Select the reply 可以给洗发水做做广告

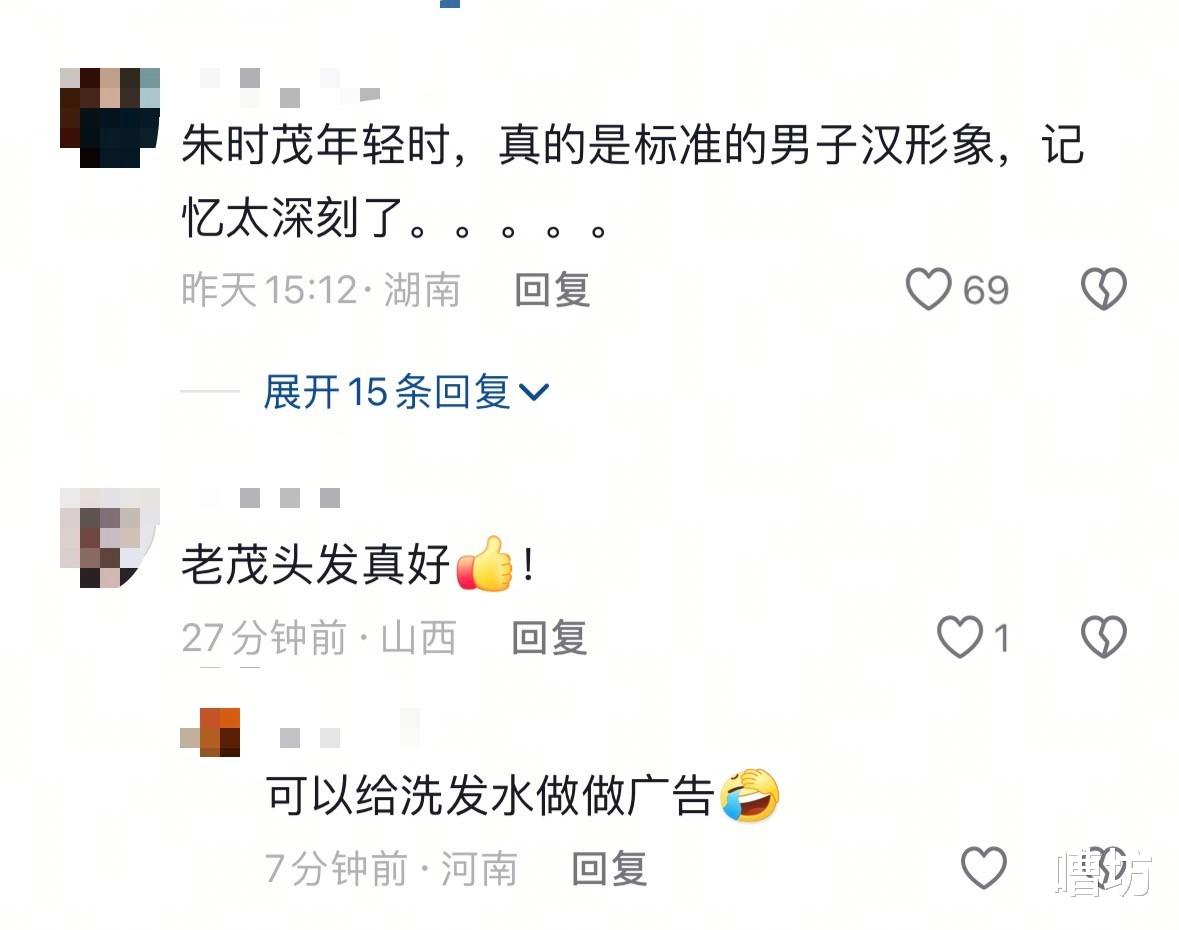point(523,795)
